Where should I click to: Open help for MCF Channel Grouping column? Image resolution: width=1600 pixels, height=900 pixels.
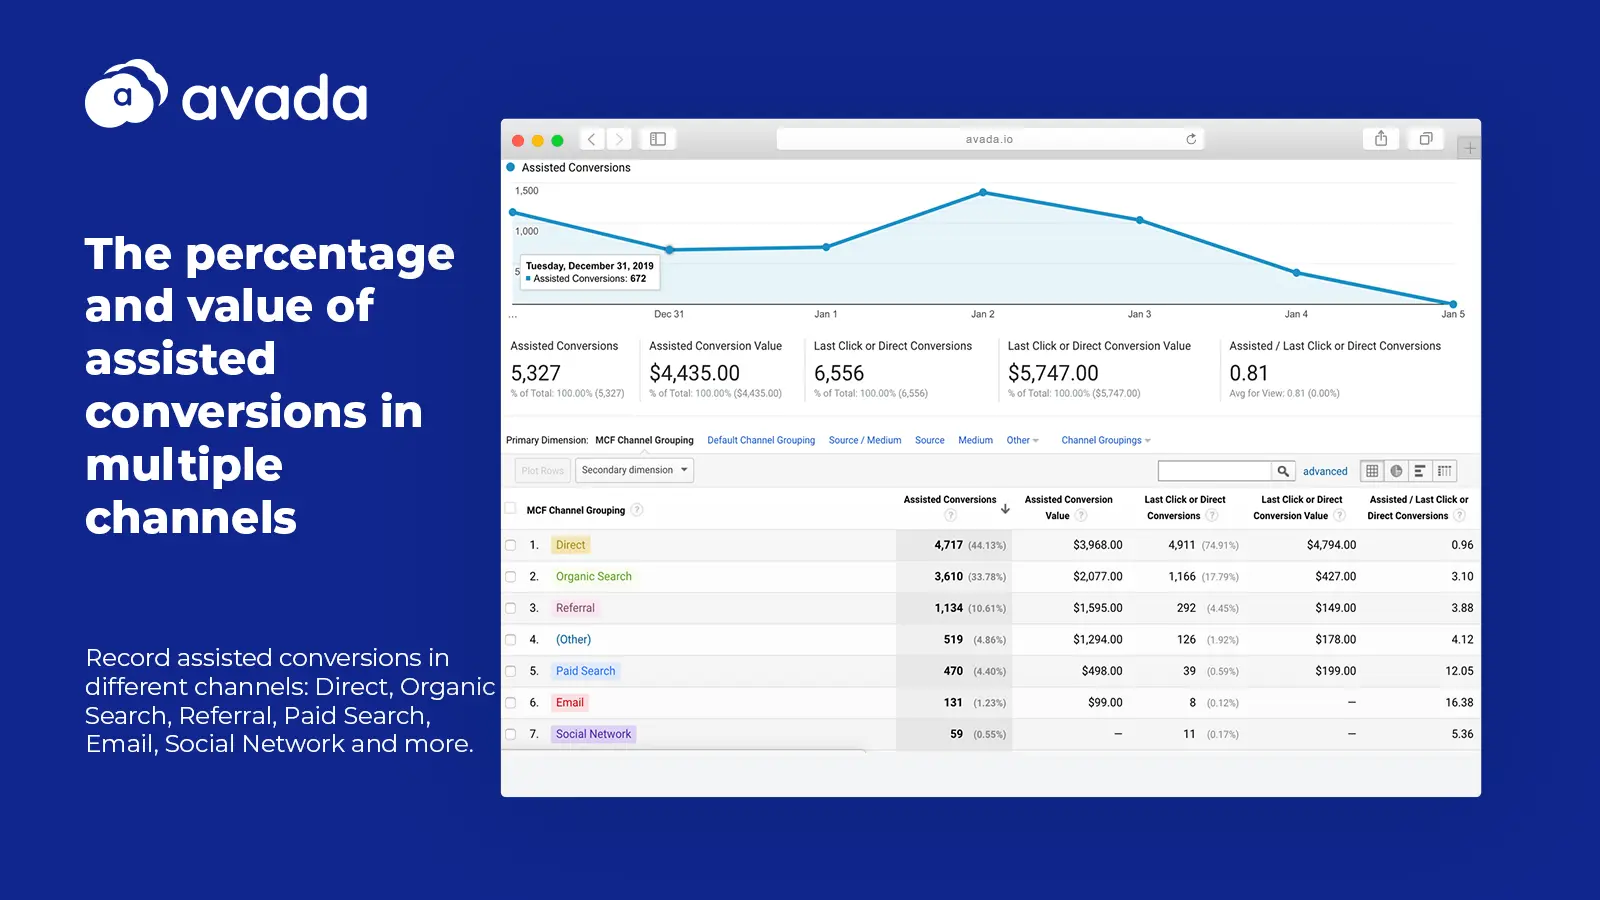coord(637,510)
